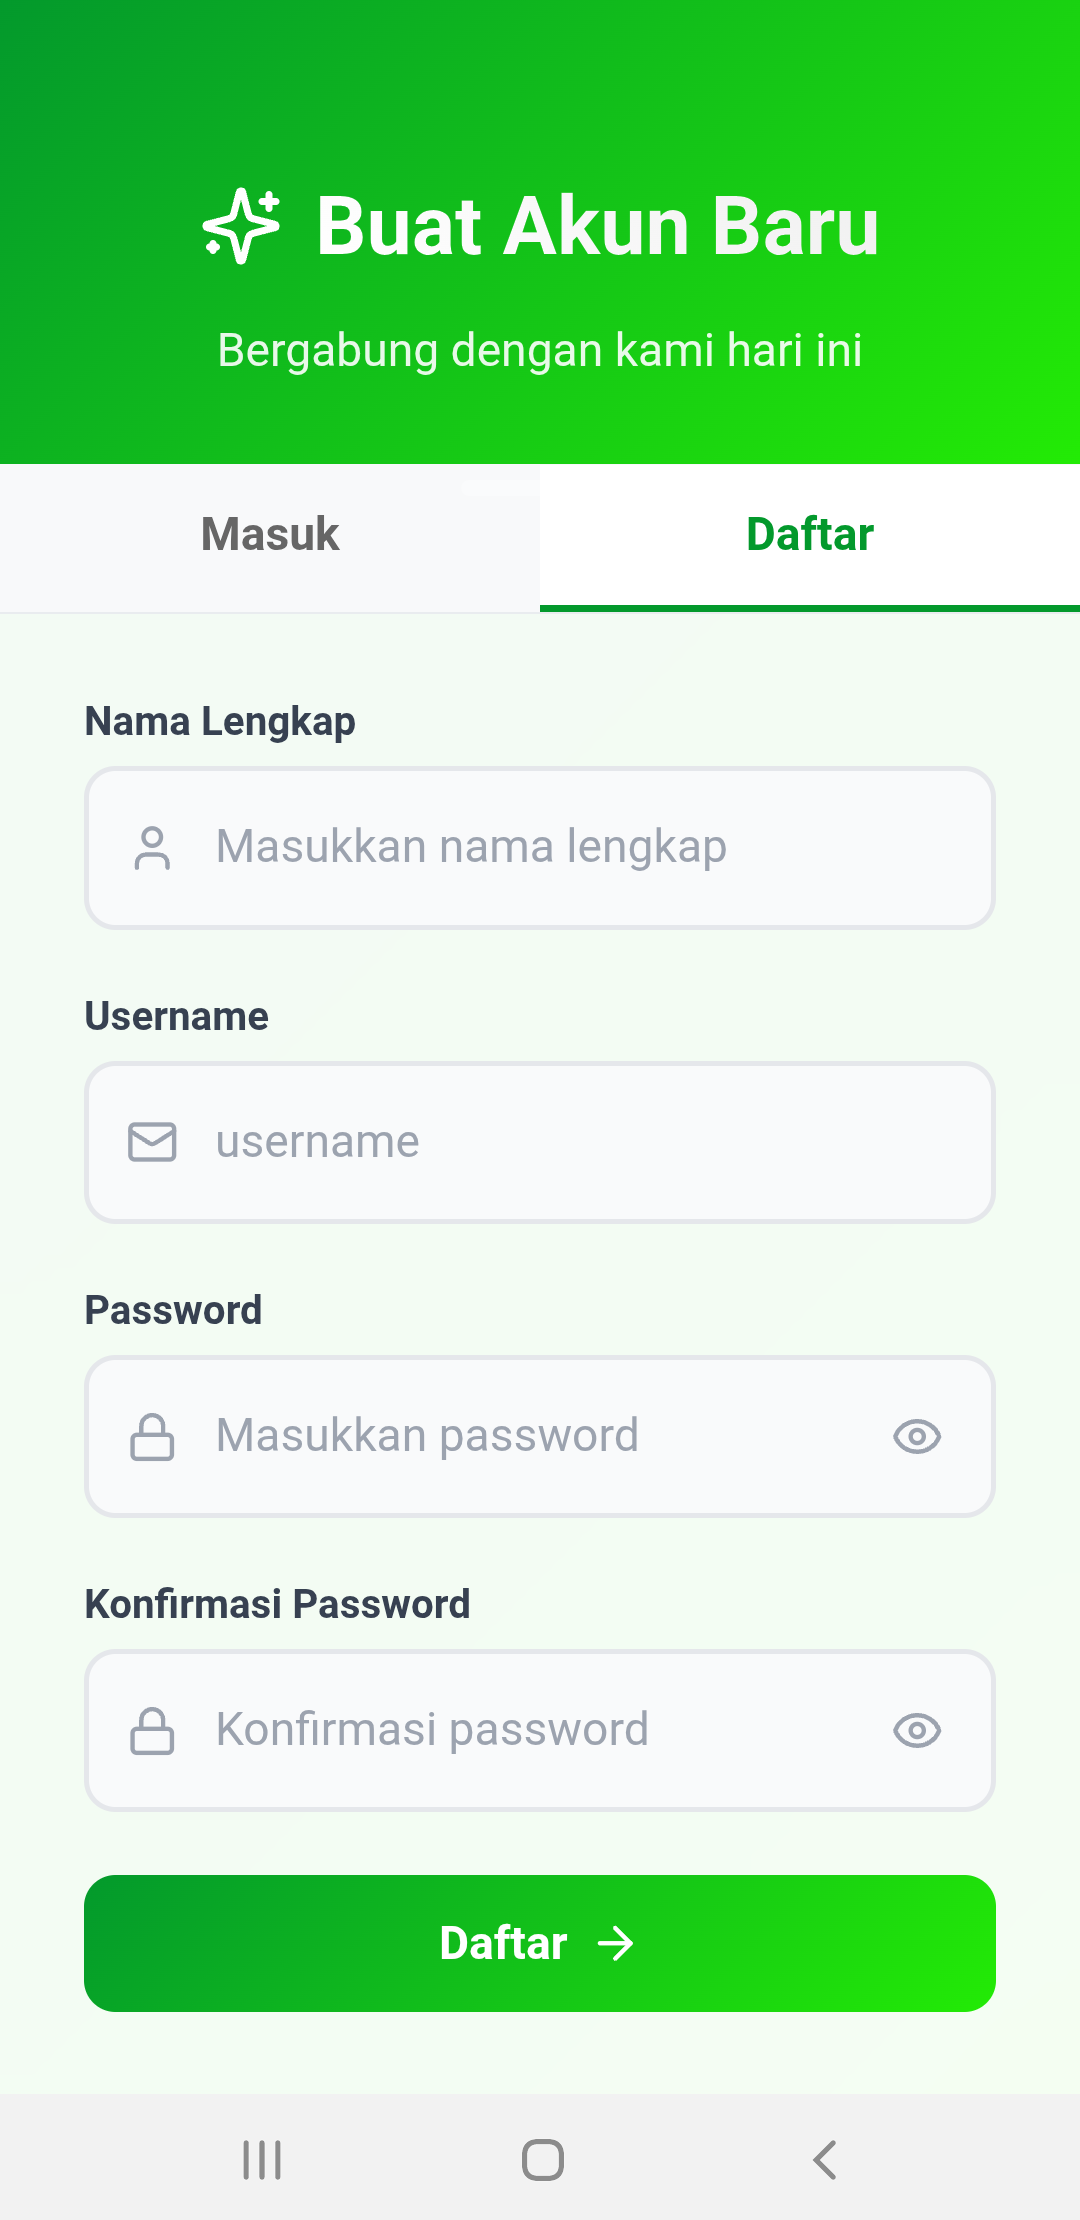Tap the Bergabung dengan kami hari ini subtitle
The image size is (1080, 2220).
pyautogui.click(x=540, y=350)
